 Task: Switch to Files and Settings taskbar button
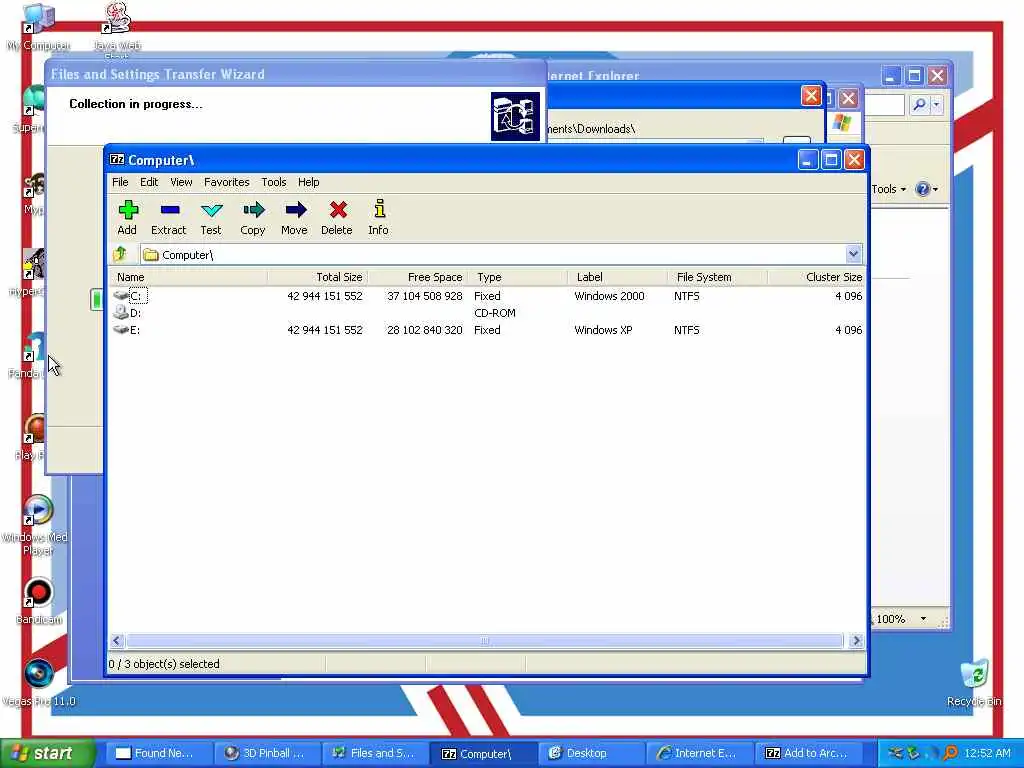(x=376, y=753)
